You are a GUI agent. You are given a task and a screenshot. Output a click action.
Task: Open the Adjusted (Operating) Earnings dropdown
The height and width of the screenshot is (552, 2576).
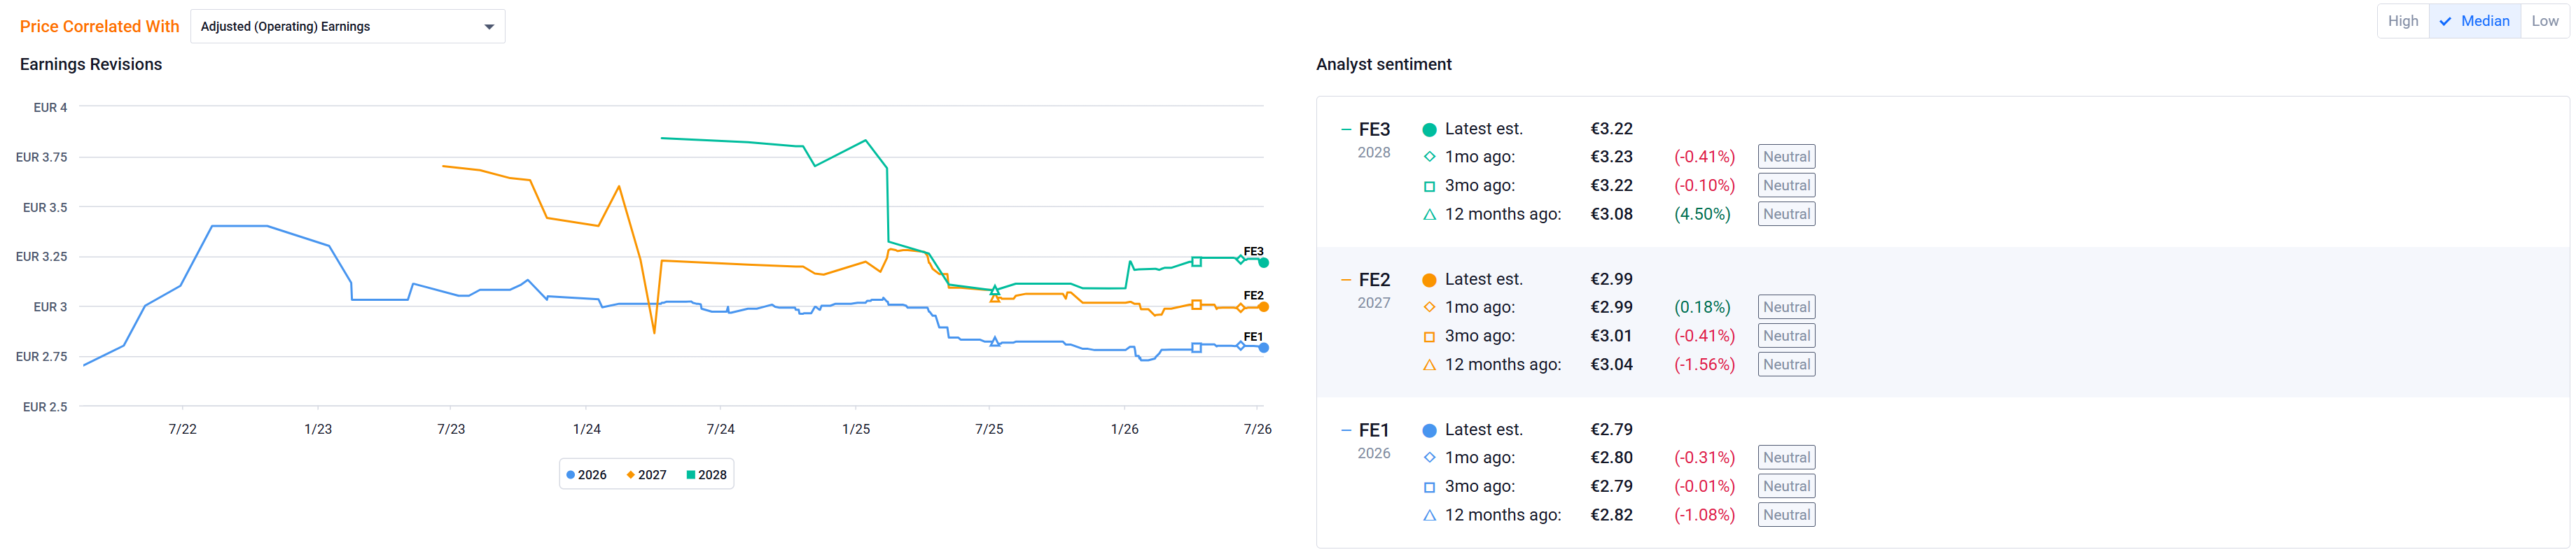tap(347, 26)
